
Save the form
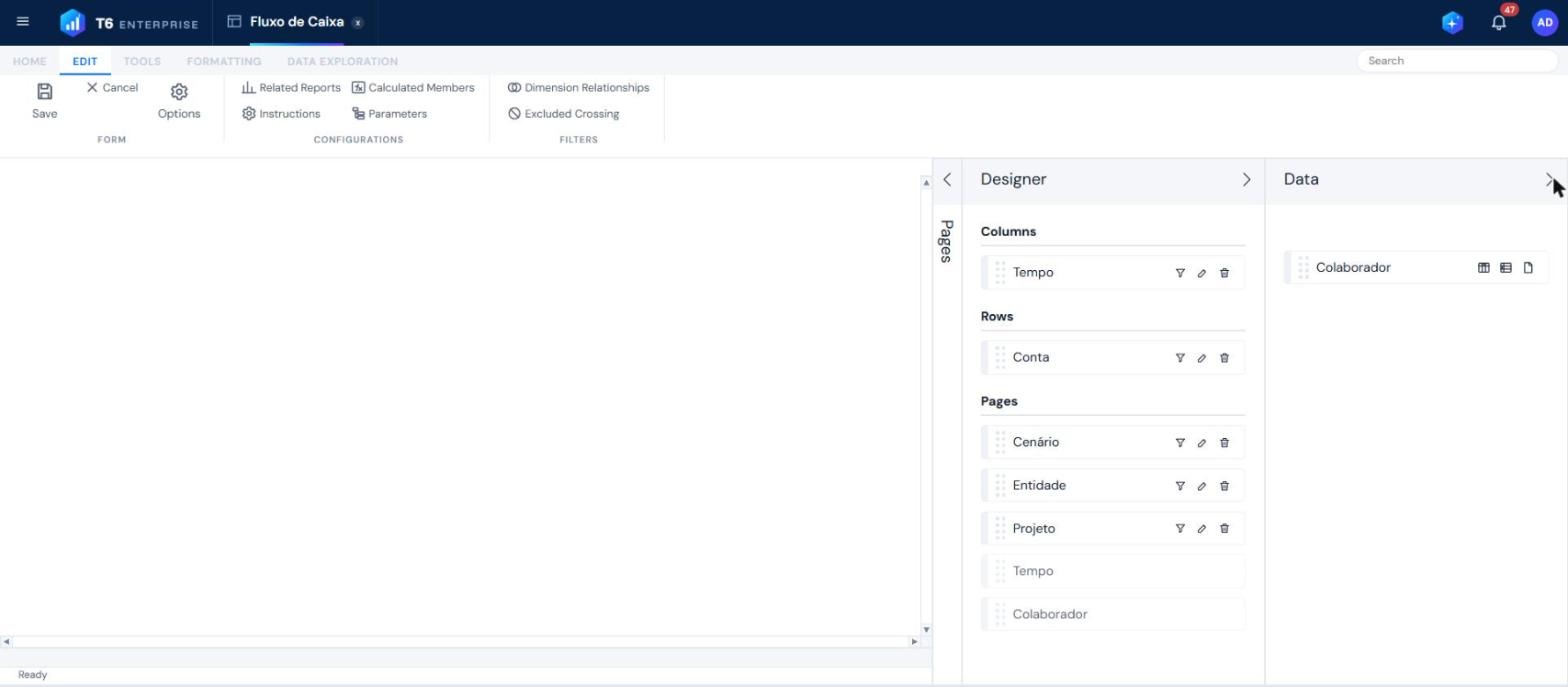pos(44,101)
